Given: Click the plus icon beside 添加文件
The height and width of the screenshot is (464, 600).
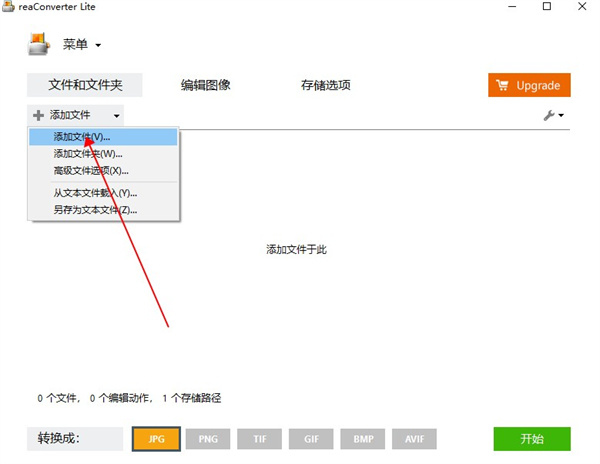Looking at the screenshot, I should click(38, 116).
